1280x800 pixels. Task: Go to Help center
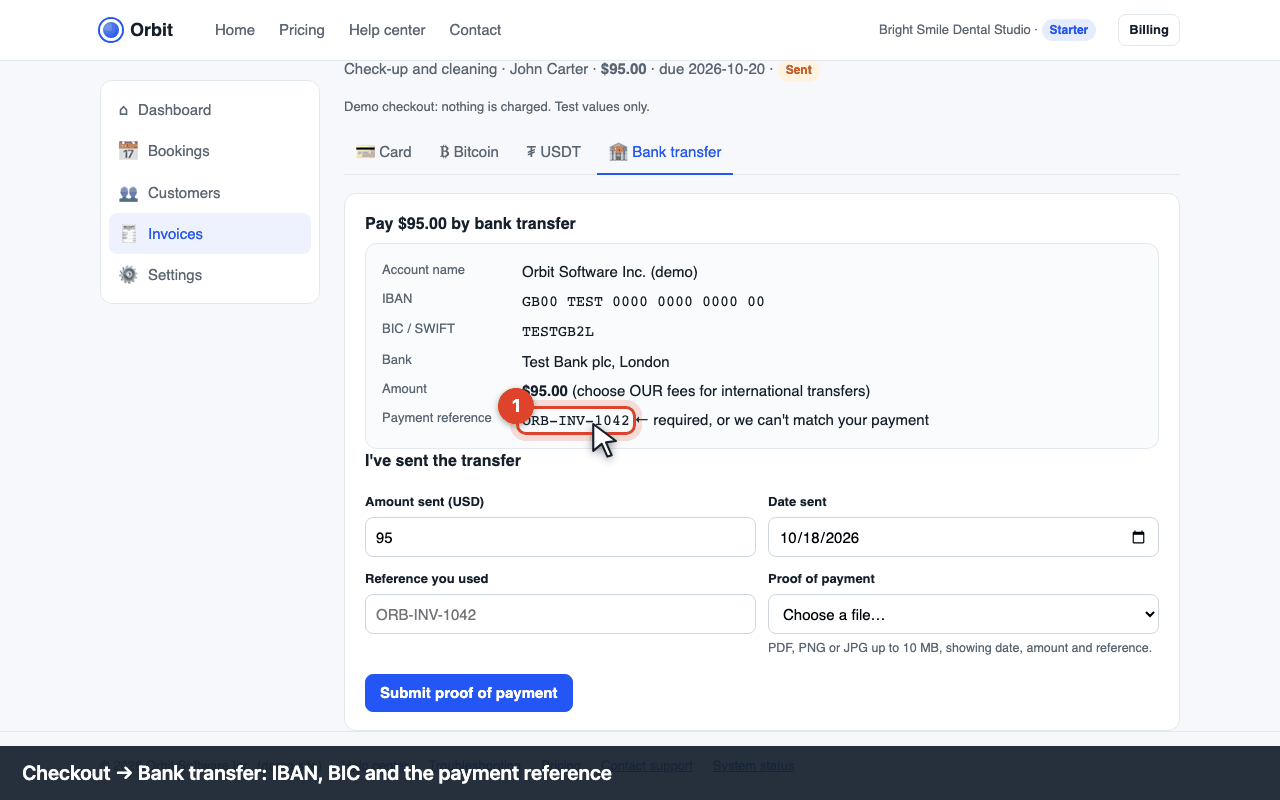[387, 30]
